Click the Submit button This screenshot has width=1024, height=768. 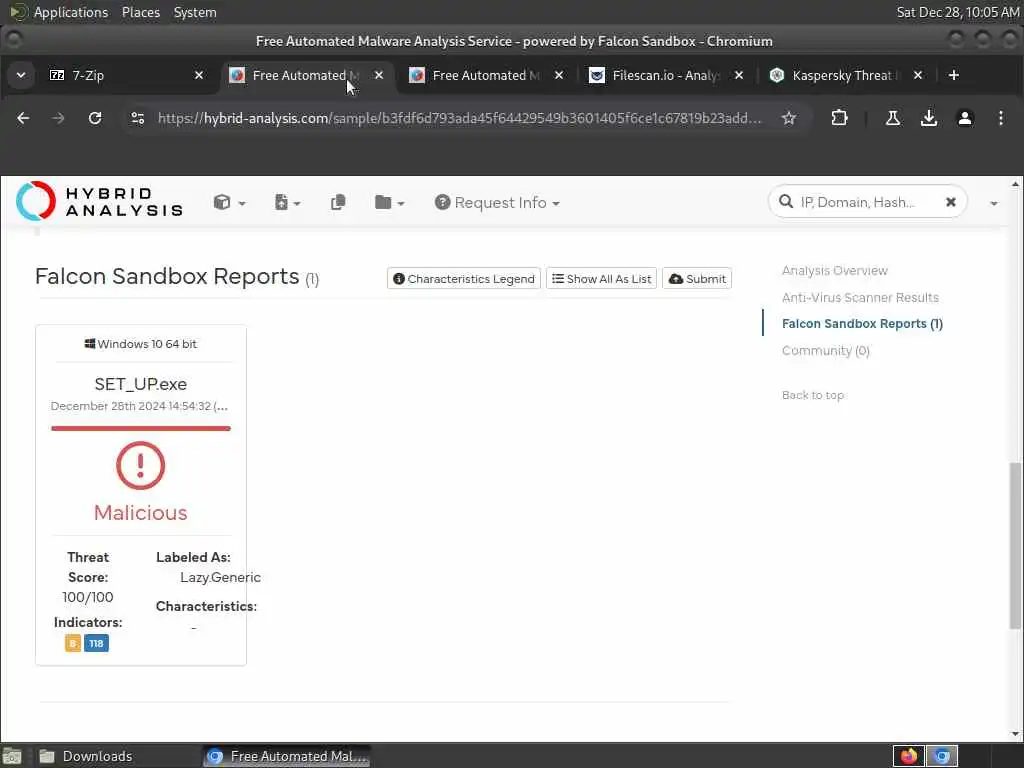[x=697, y=279]
